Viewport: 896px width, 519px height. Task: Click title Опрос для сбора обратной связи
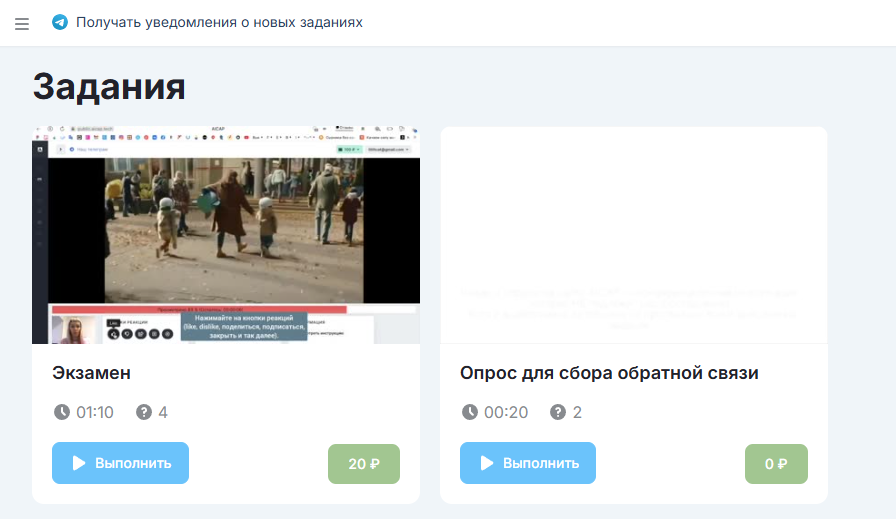coord(609,373)
